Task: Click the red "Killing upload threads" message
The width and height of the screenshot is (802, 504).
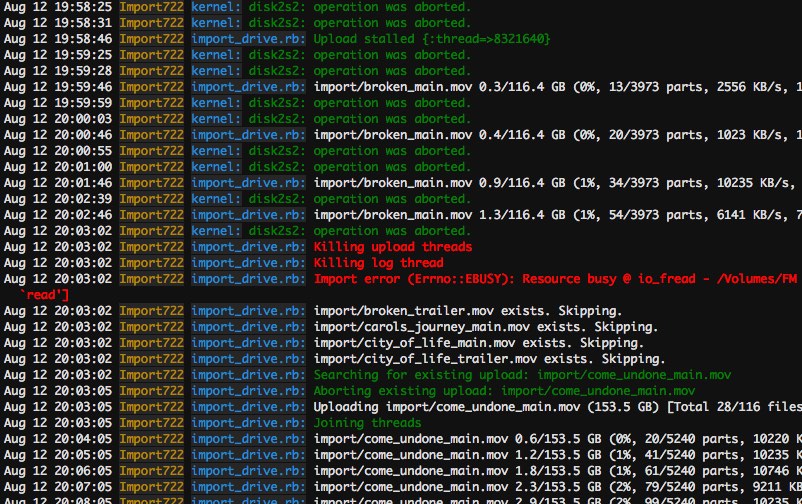Action: click(393, 247)
